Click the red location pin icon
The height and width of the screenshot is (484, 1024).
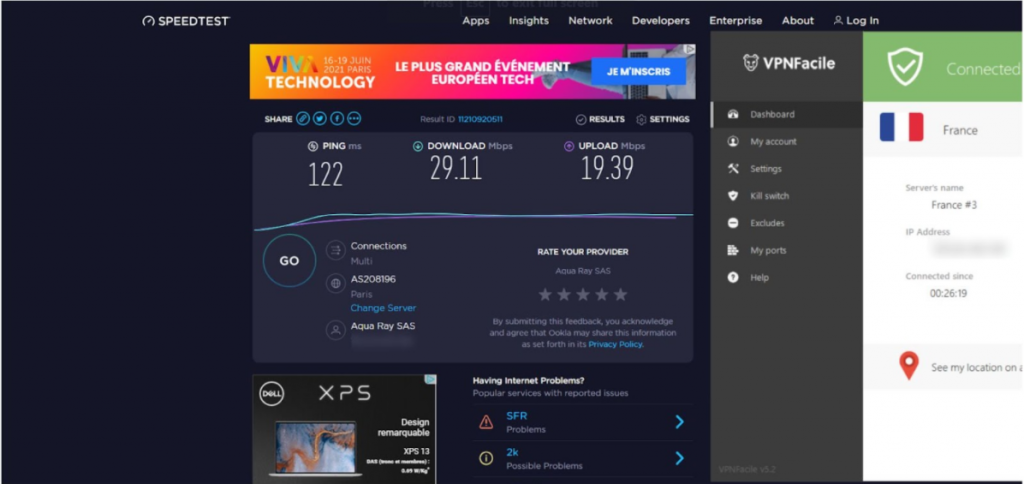[908, 366]
